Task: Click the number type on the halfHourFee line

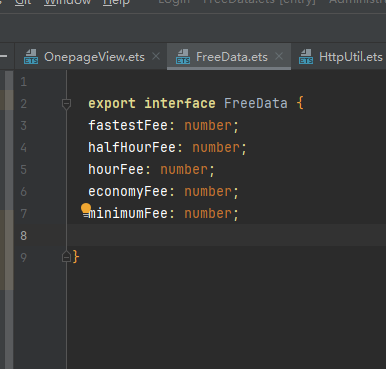Action: [x=216, y=148]
